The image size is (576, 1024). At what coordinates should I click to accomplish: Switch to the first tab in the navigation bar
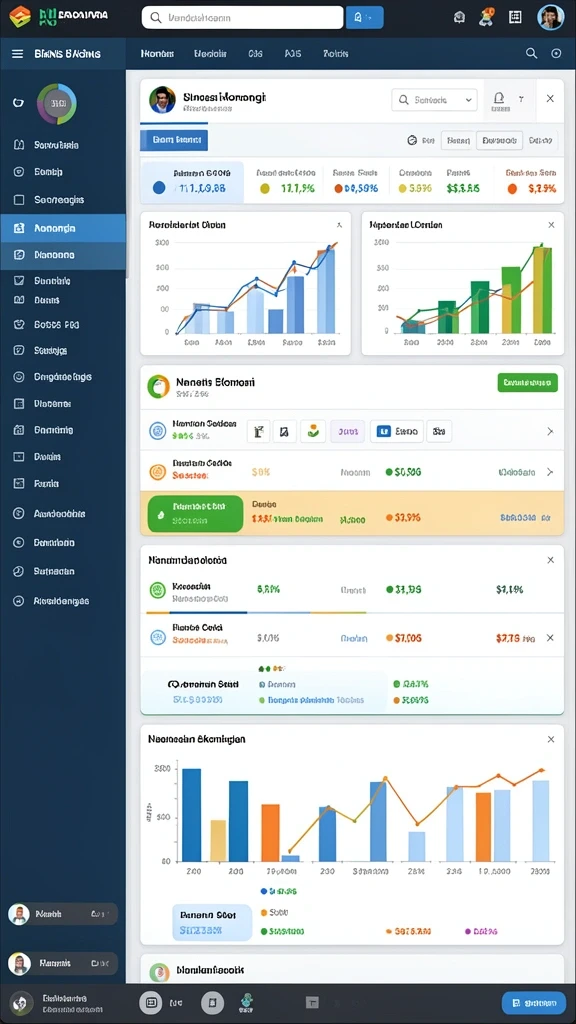[157, 54]
